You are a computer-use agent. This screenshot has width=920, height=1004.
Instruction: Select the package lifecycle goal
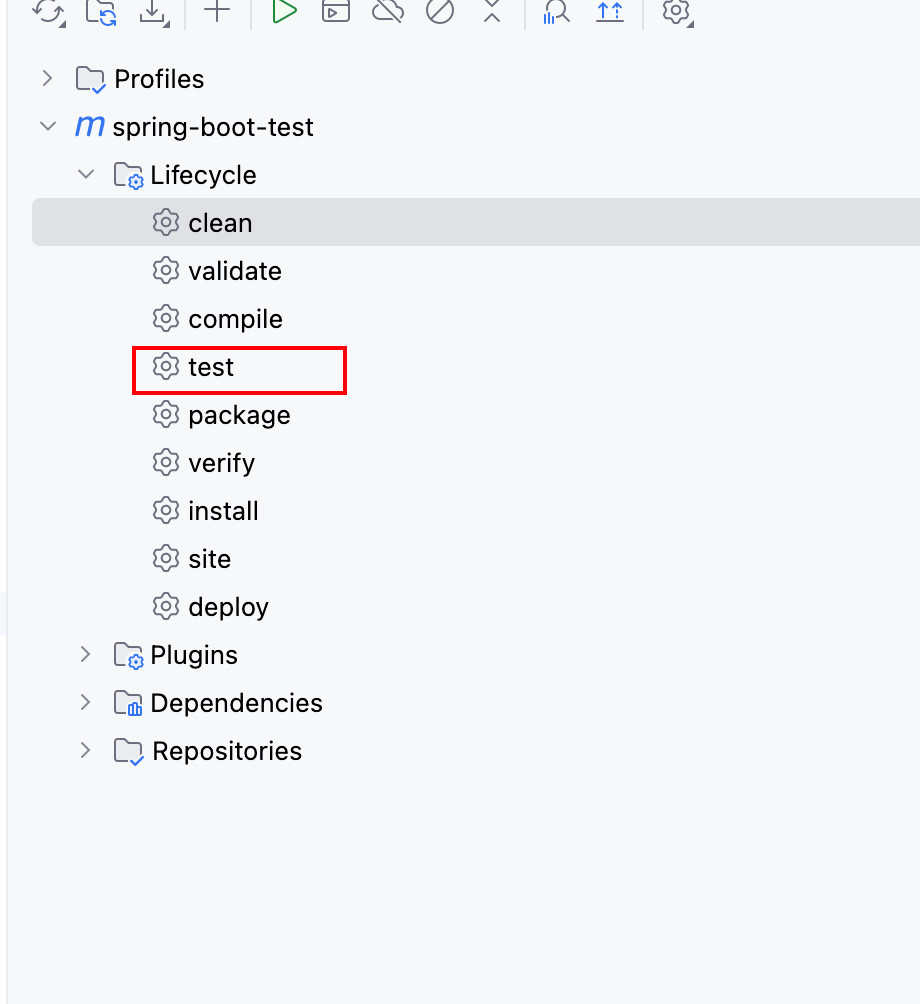pyautogui.click(x=239, y=415)
